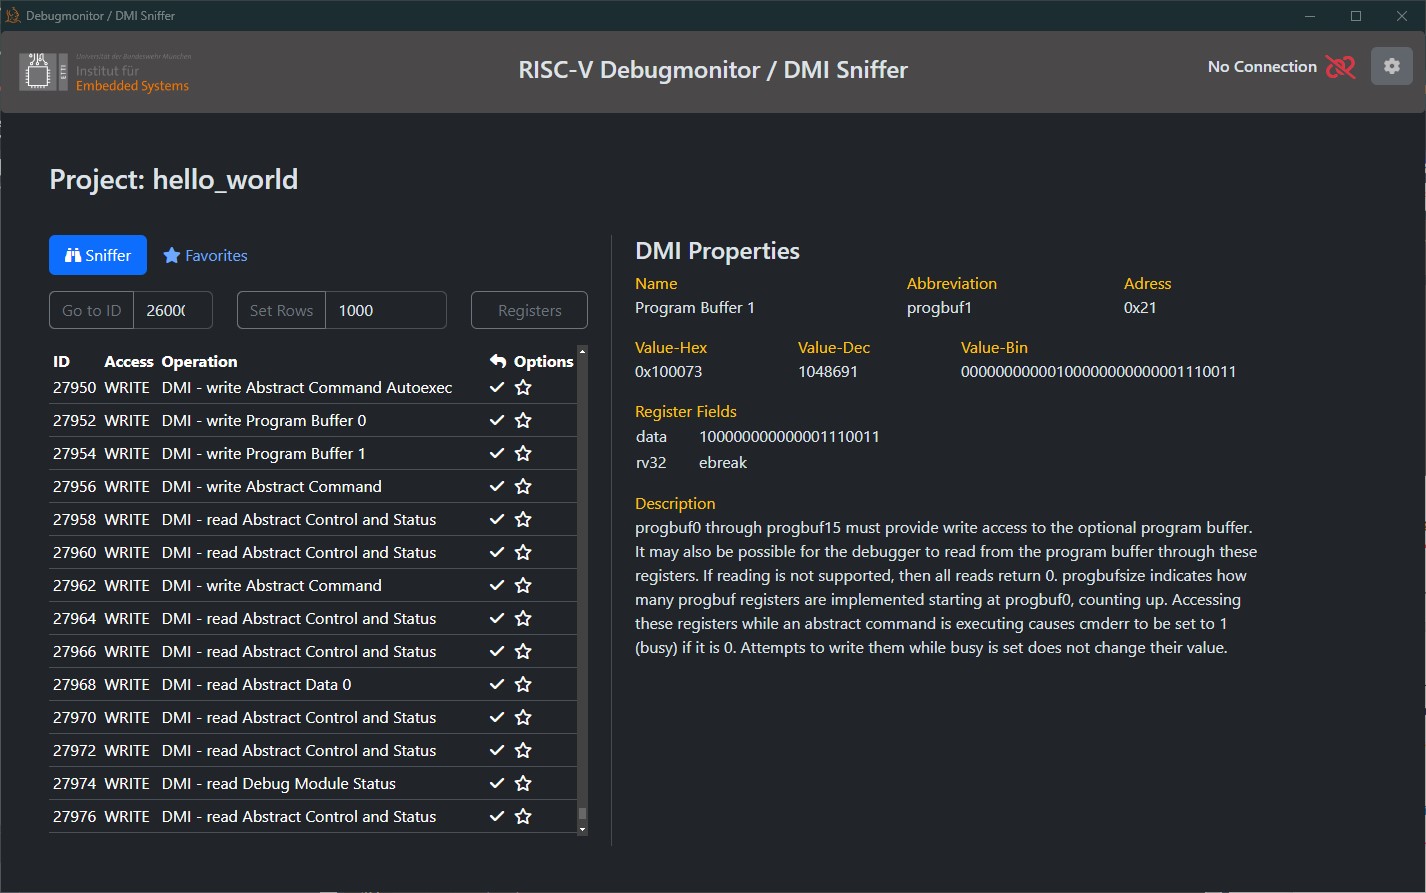The height and width of the screenshot is (893, 1426).
Task: Toggle the favorite star on row 27962
Action: pyautogui.click(x=523, y=586)
